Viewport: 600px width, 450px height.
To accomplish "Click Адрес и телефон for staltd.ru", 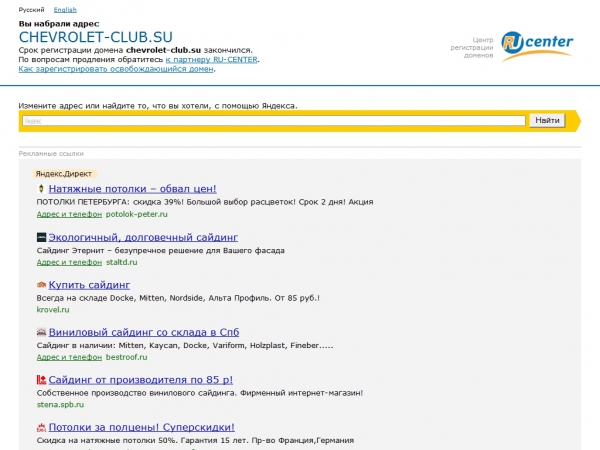I will coord(69,262).
